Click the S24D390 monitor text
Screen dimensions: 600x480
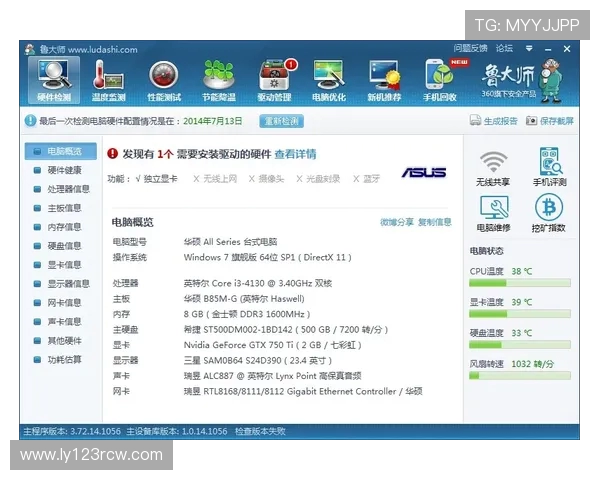pyautogui.click(x=257, y=361)
